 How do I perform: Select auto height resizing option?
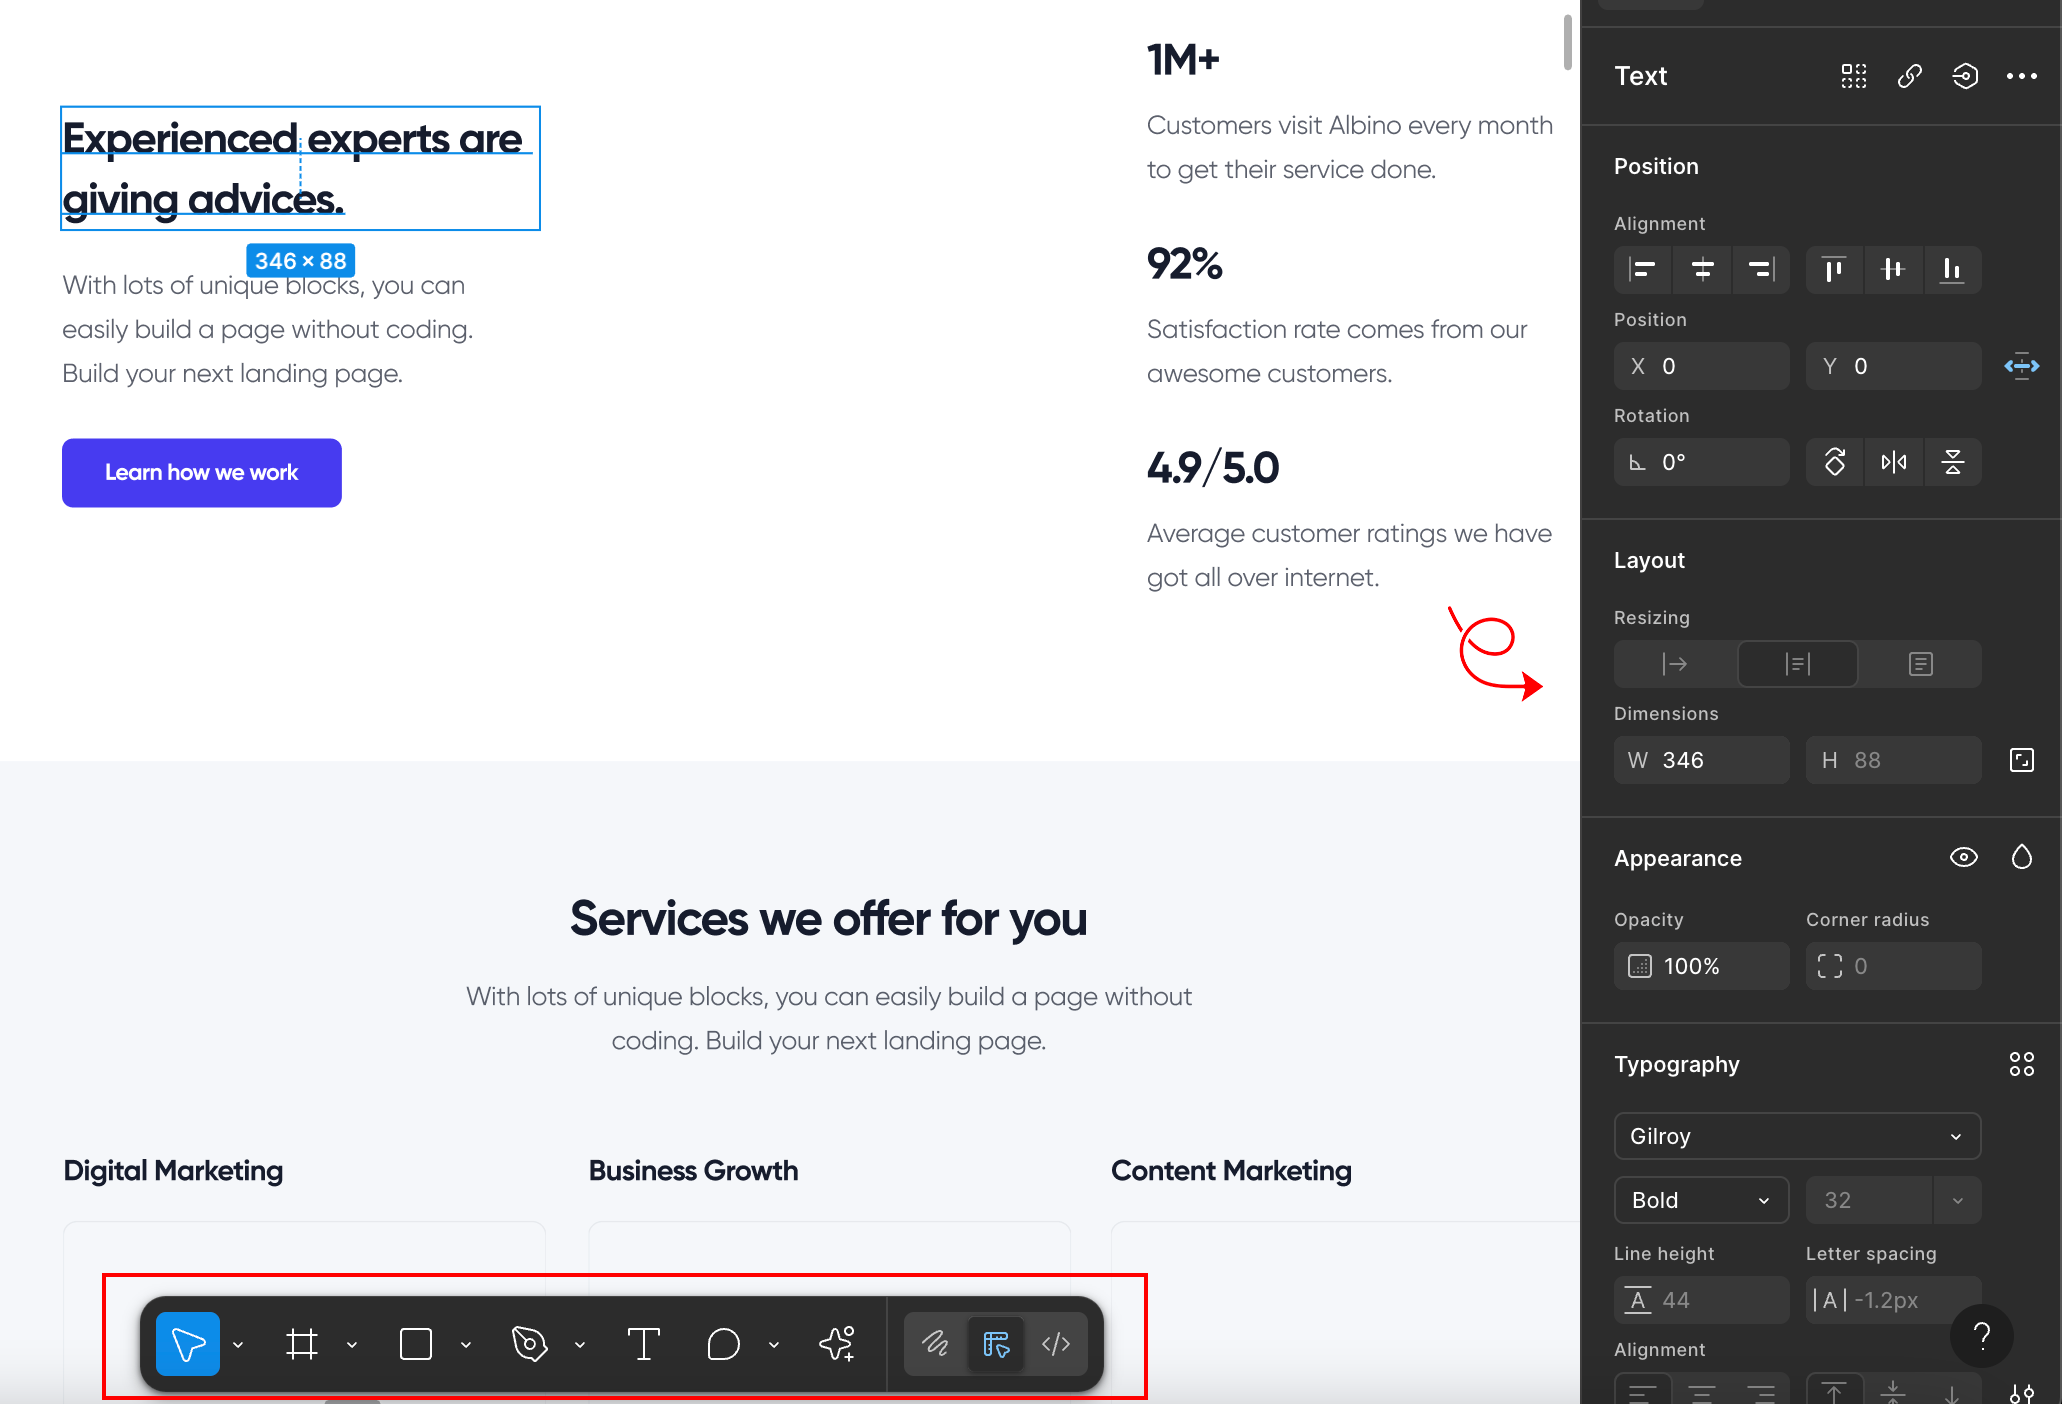tap(1797, 664)
